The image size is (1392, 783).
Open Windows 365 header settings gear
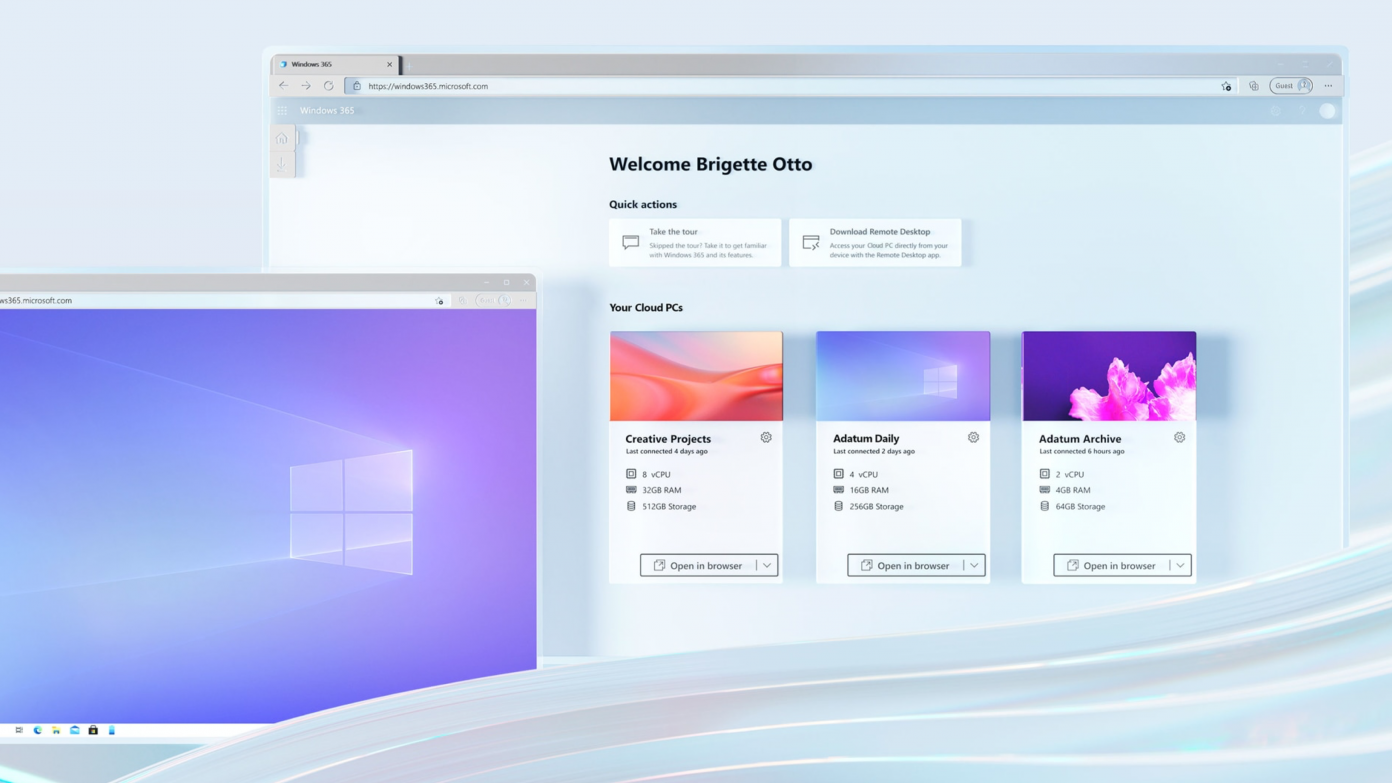pyautogui.click(x=1275, y=111)
